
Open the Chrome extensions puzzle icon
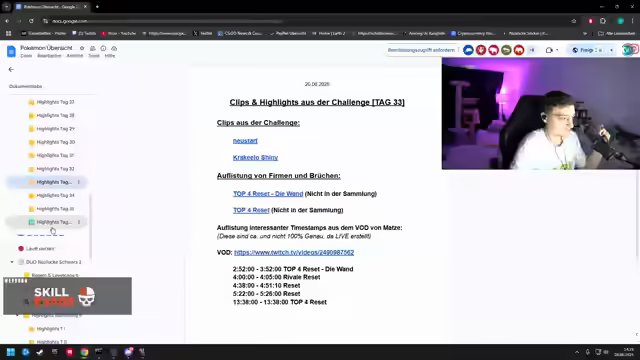[x=603, y=21]
